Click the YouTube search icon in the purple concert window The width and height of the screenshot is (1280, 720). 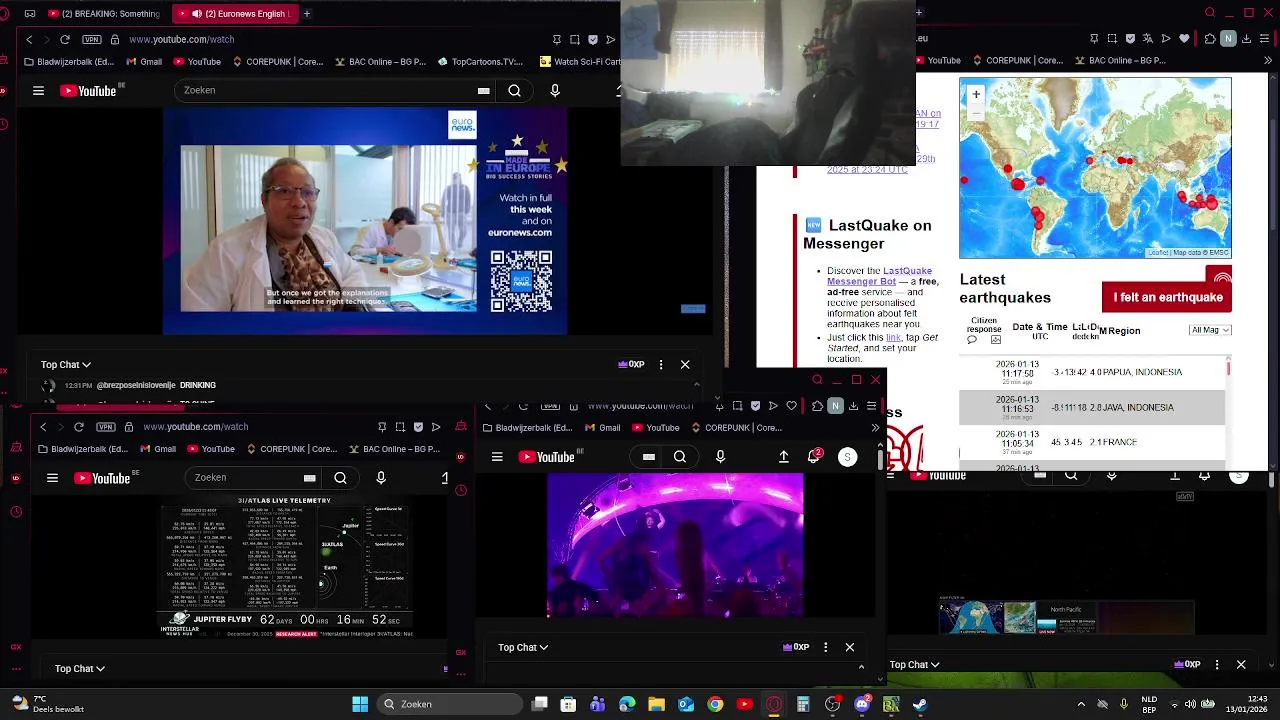pyautogui.click(x=680, y=457)
